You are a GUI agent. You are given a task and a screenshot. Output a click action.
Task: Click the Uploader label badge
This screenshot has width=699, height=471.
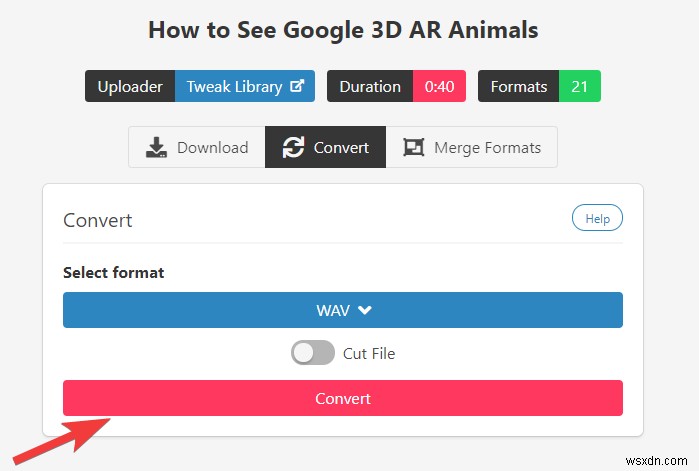(x=130, y=87)
